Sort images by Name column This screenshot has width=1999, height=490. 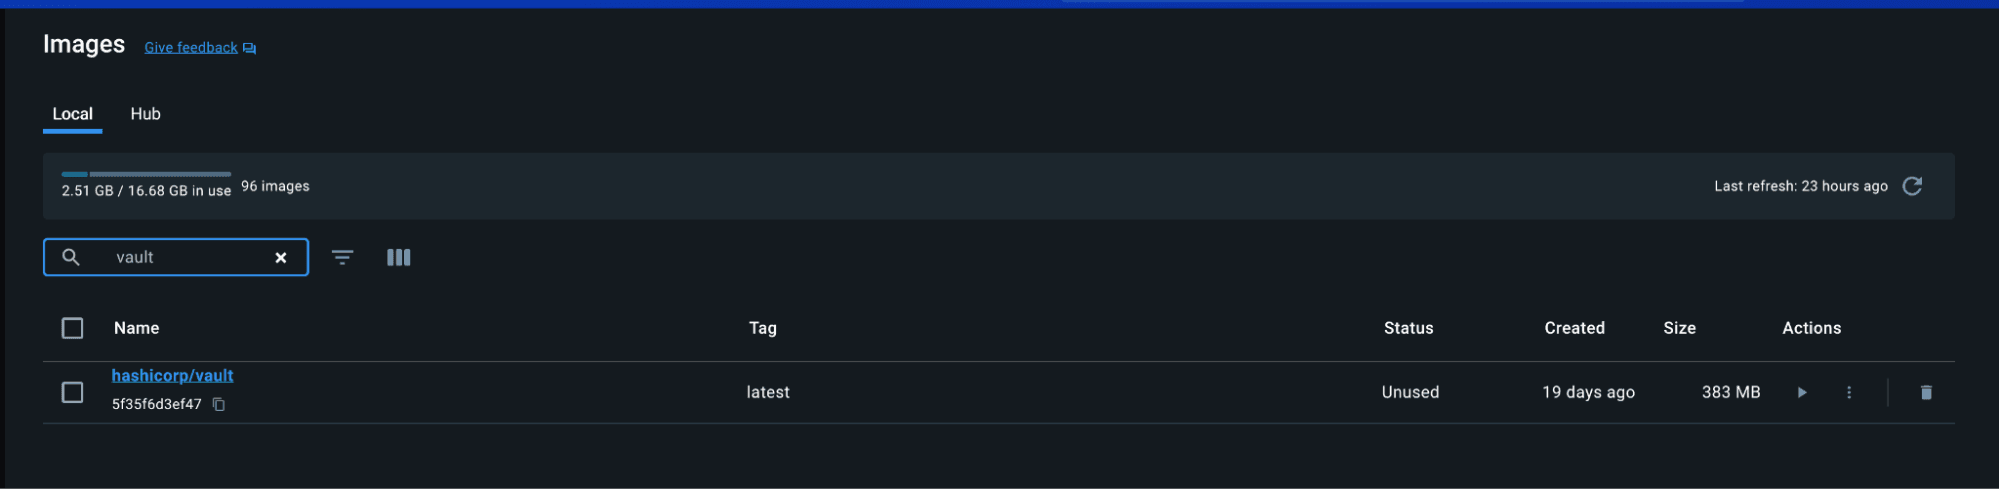point(136,328)
